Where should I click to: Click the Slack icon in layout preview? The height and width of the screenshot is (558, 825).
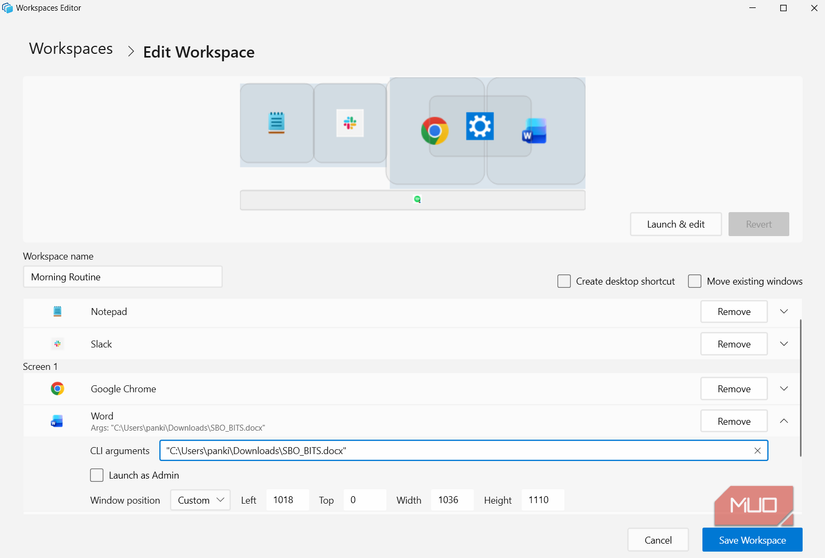(x=350, y=123)
